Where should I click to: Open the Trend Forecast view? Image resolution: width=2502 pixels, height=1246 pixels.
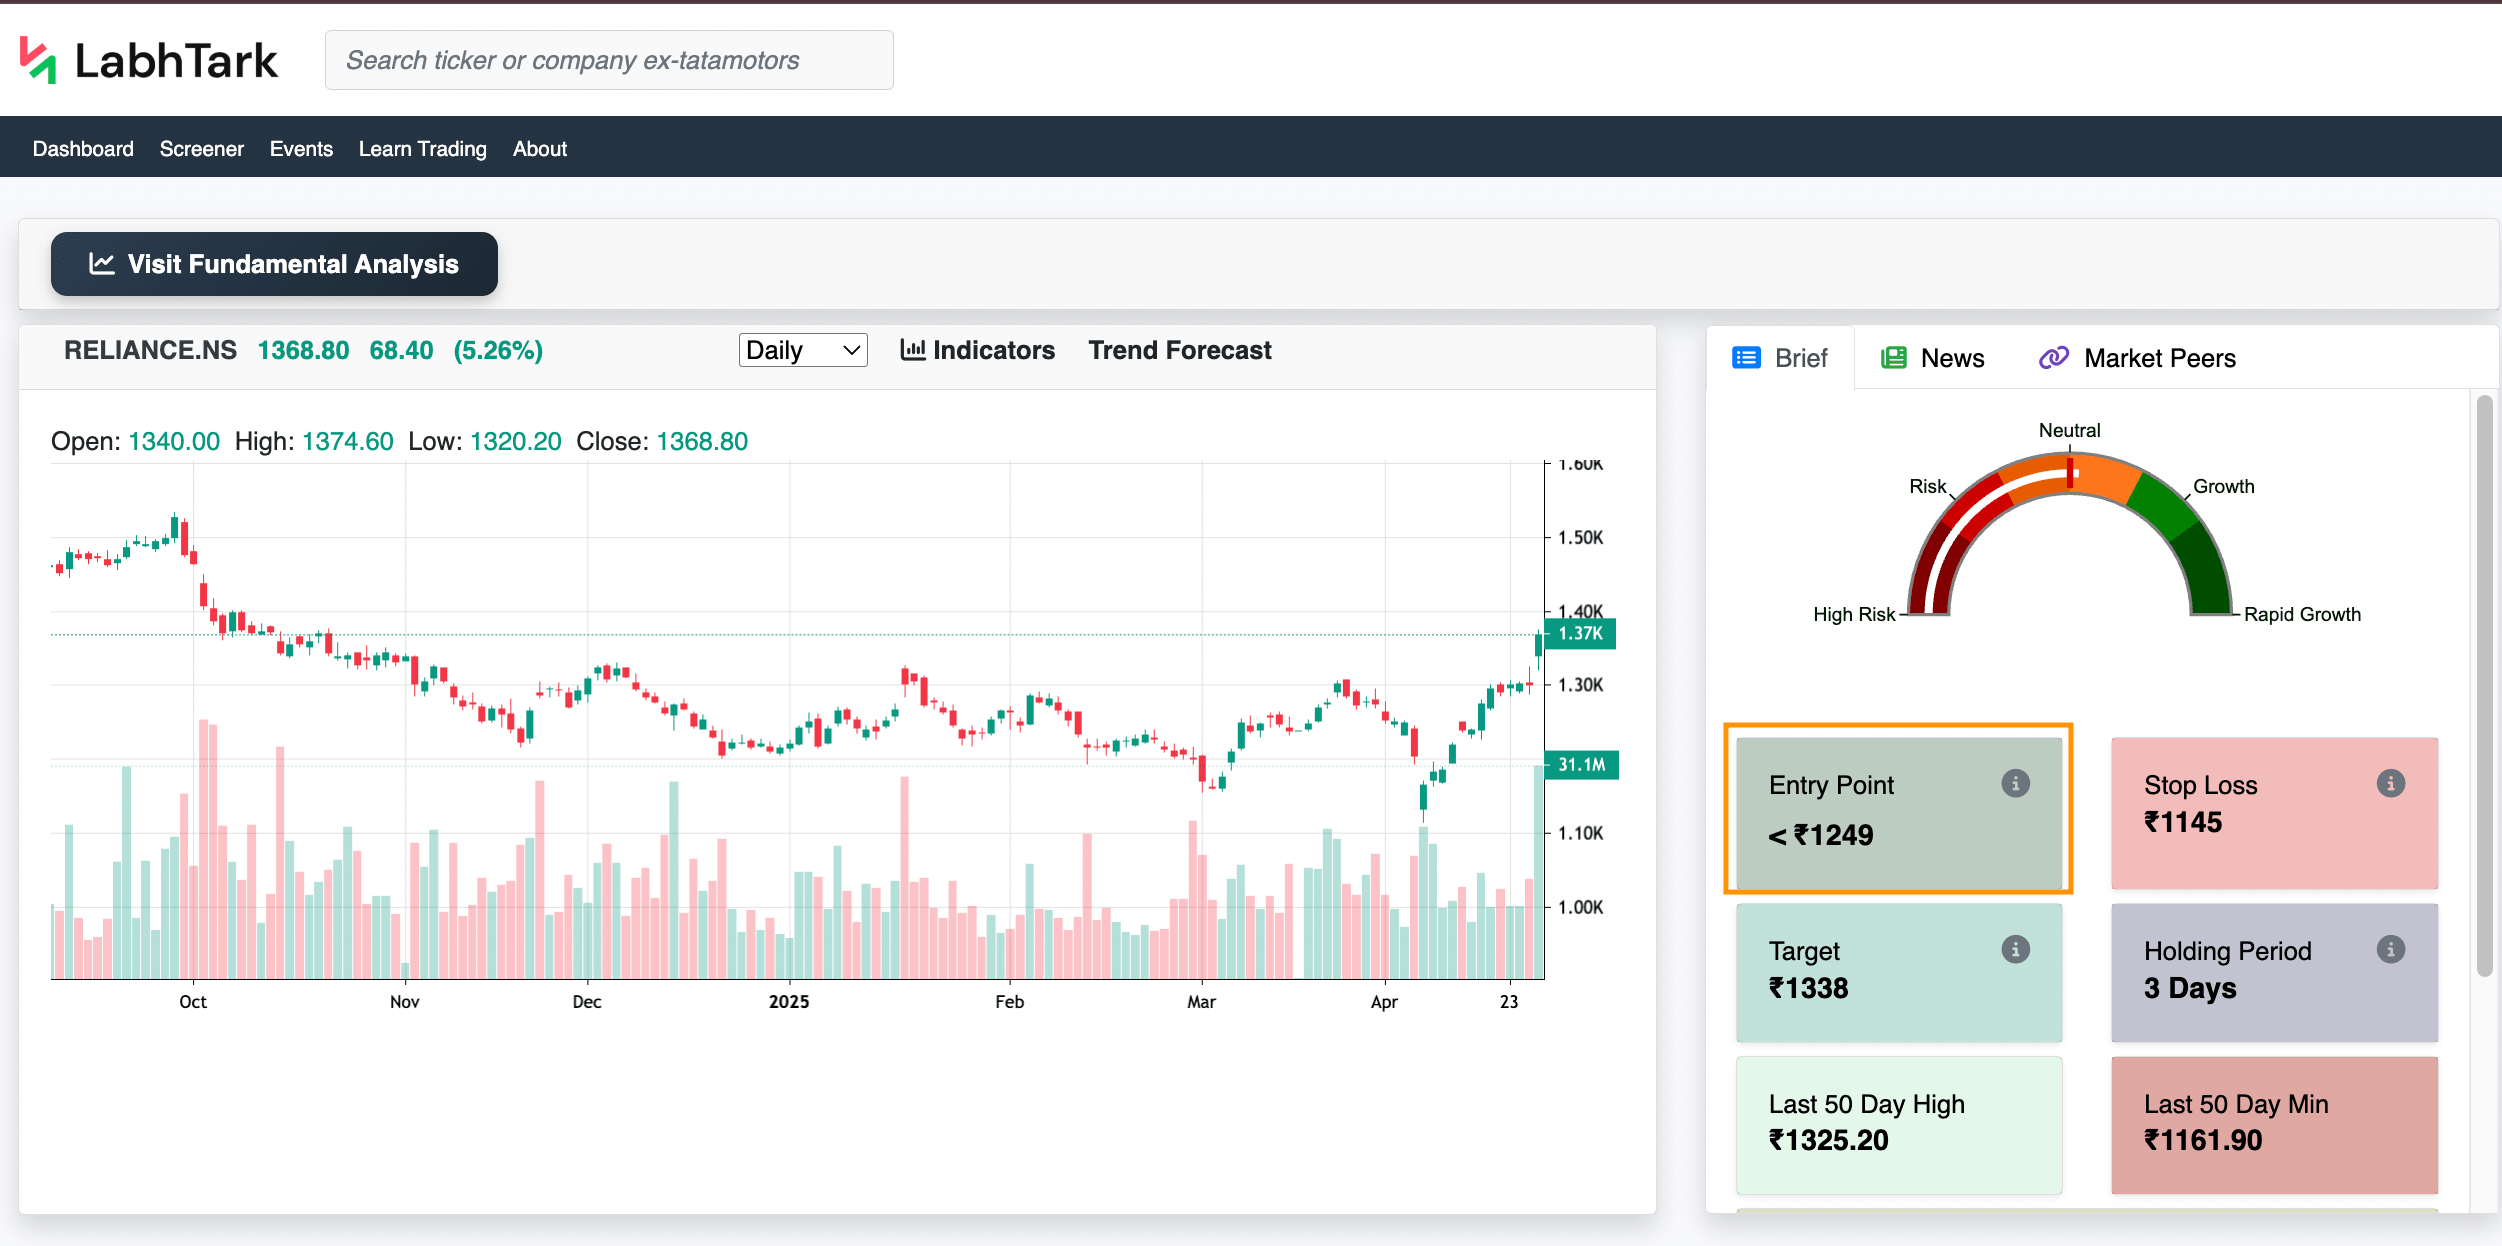(1180, 350)
